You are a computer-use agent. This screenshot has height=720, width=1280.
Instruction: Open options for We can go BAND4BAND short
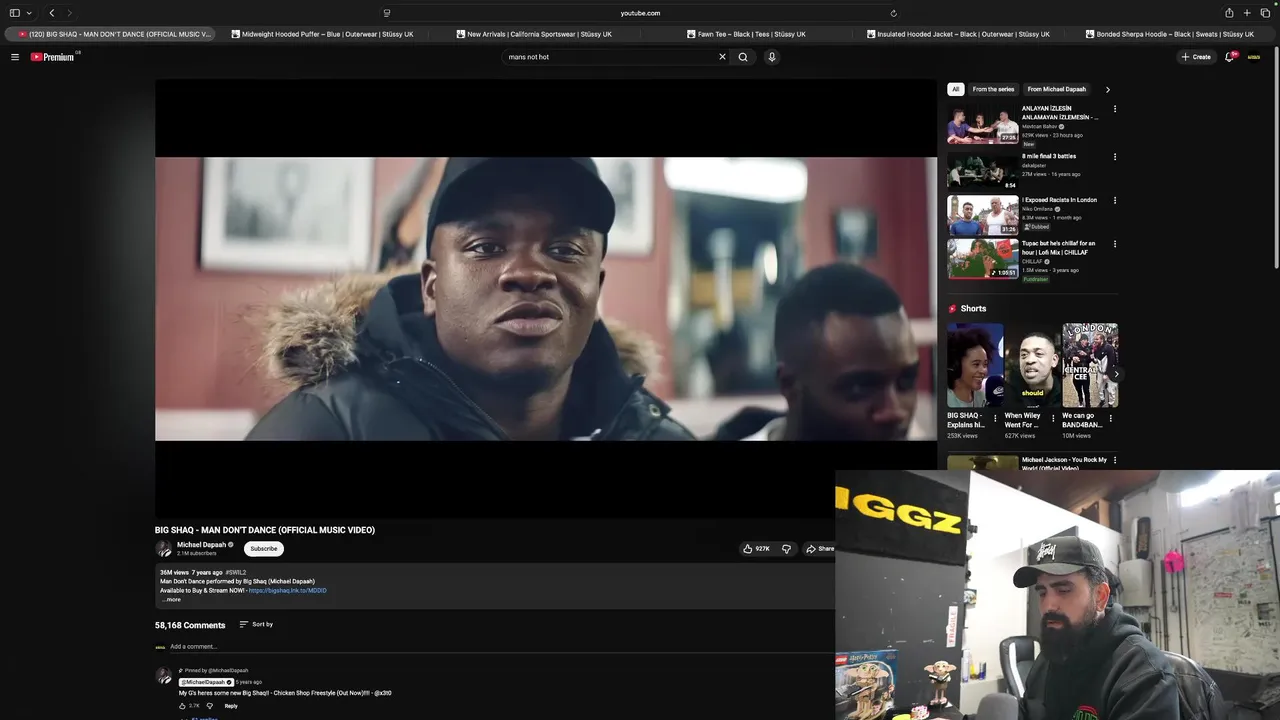point(1110,419)
